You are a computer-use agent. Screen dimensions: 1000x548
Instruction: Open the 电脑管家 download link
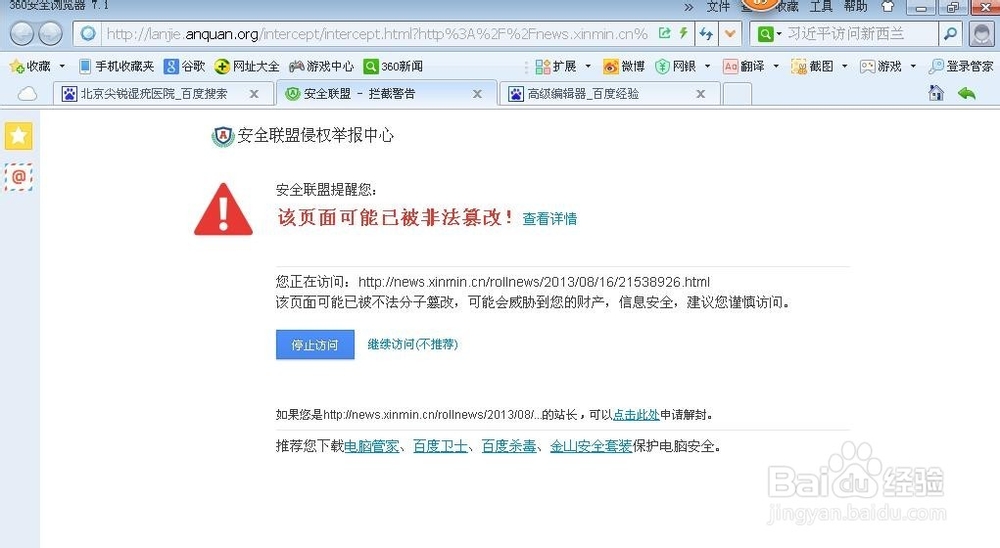click(x=372, y=446)
